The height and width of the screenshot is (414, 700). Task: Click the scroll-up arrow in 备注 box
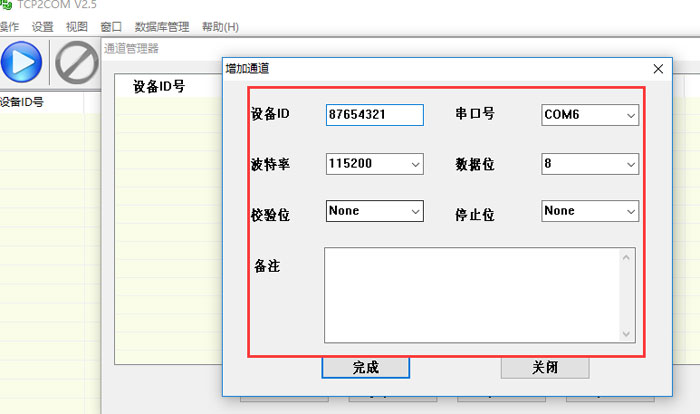pos(627,258)
